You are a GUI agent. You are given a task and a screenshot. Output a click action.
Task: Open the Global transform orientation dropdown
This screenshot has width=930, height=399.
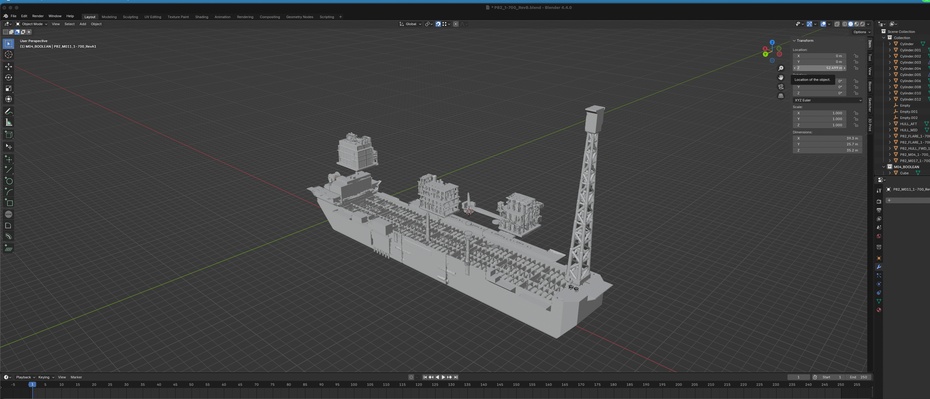pos(410,24)
